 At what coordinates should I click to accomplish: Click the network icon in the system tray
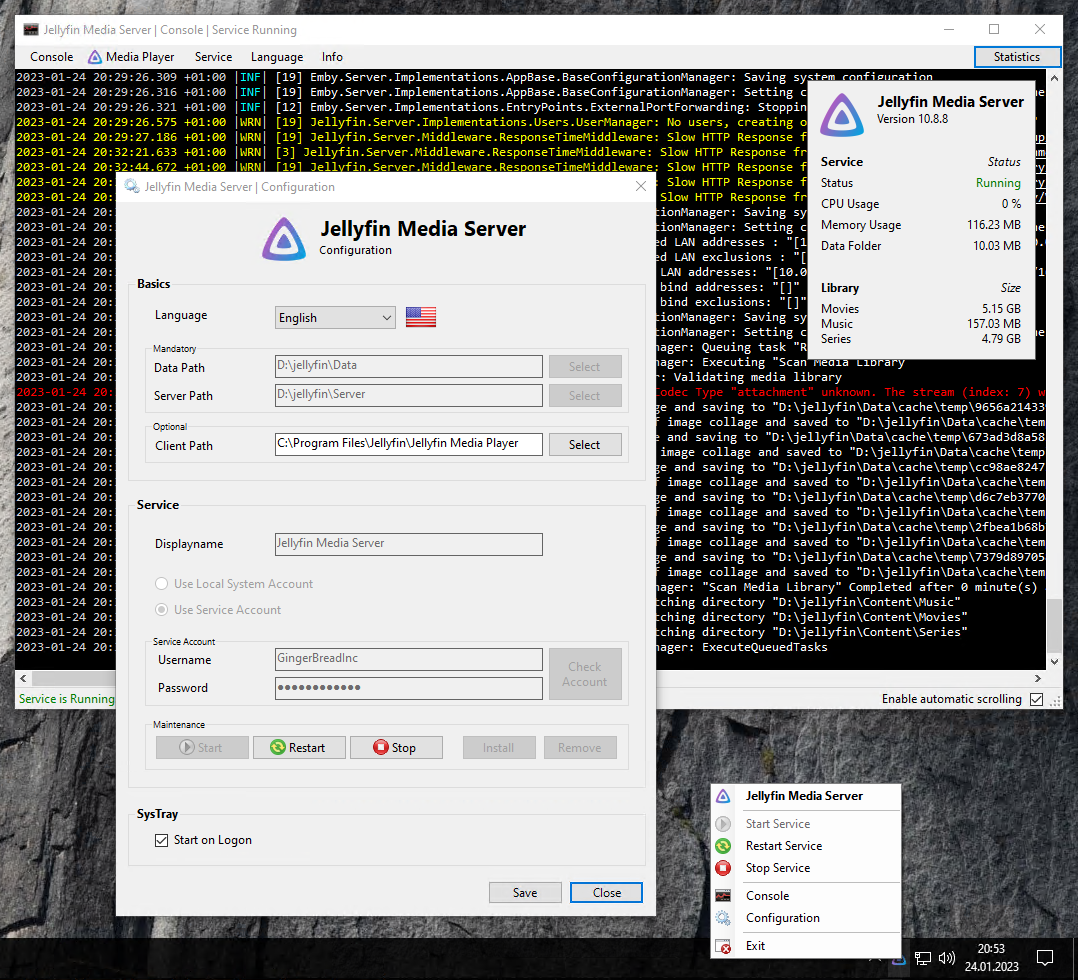coord(923,958)
